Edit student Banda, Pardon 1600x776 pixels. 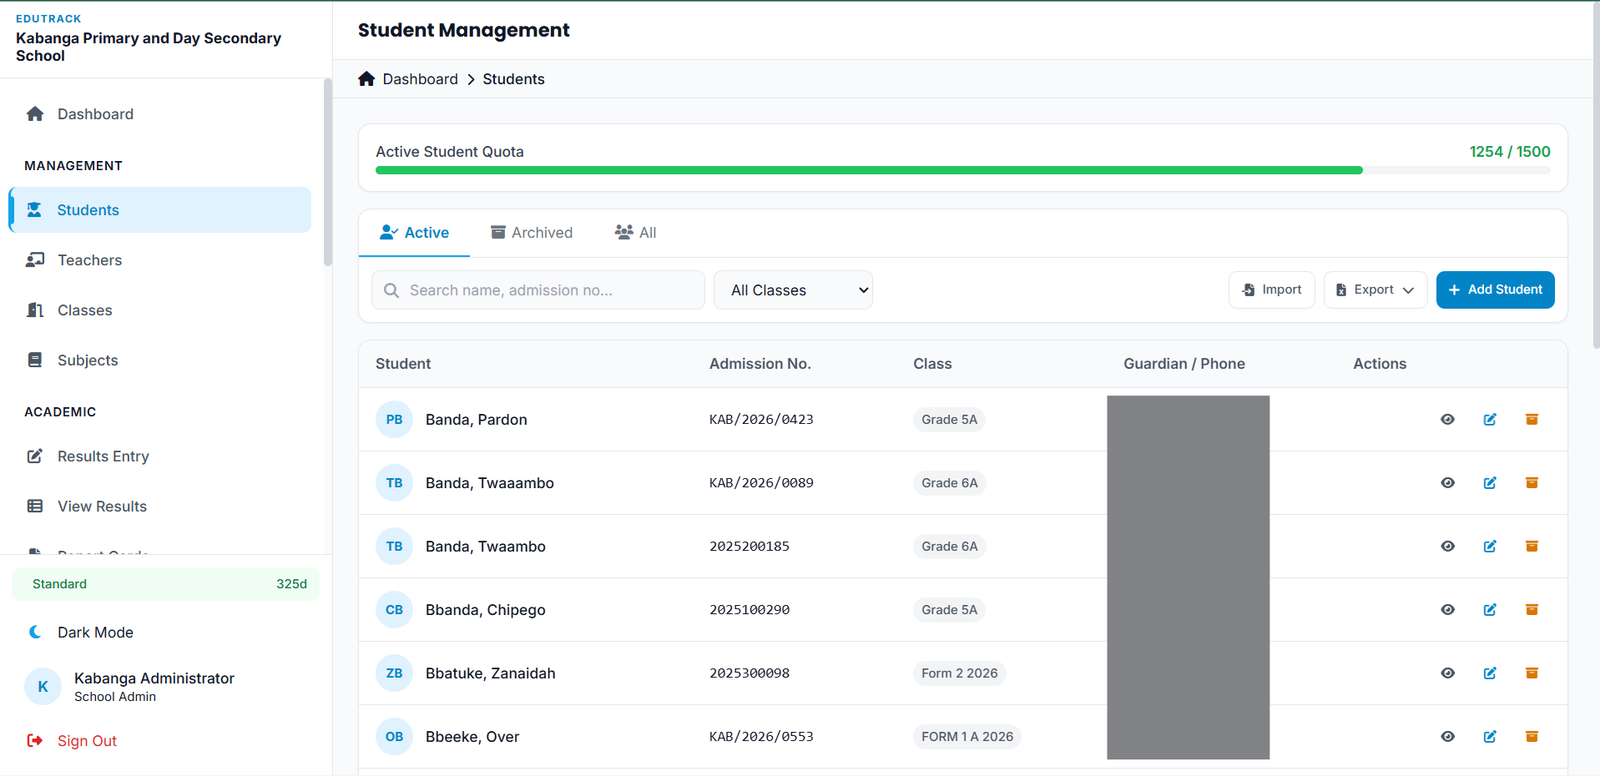(1490, 419)
